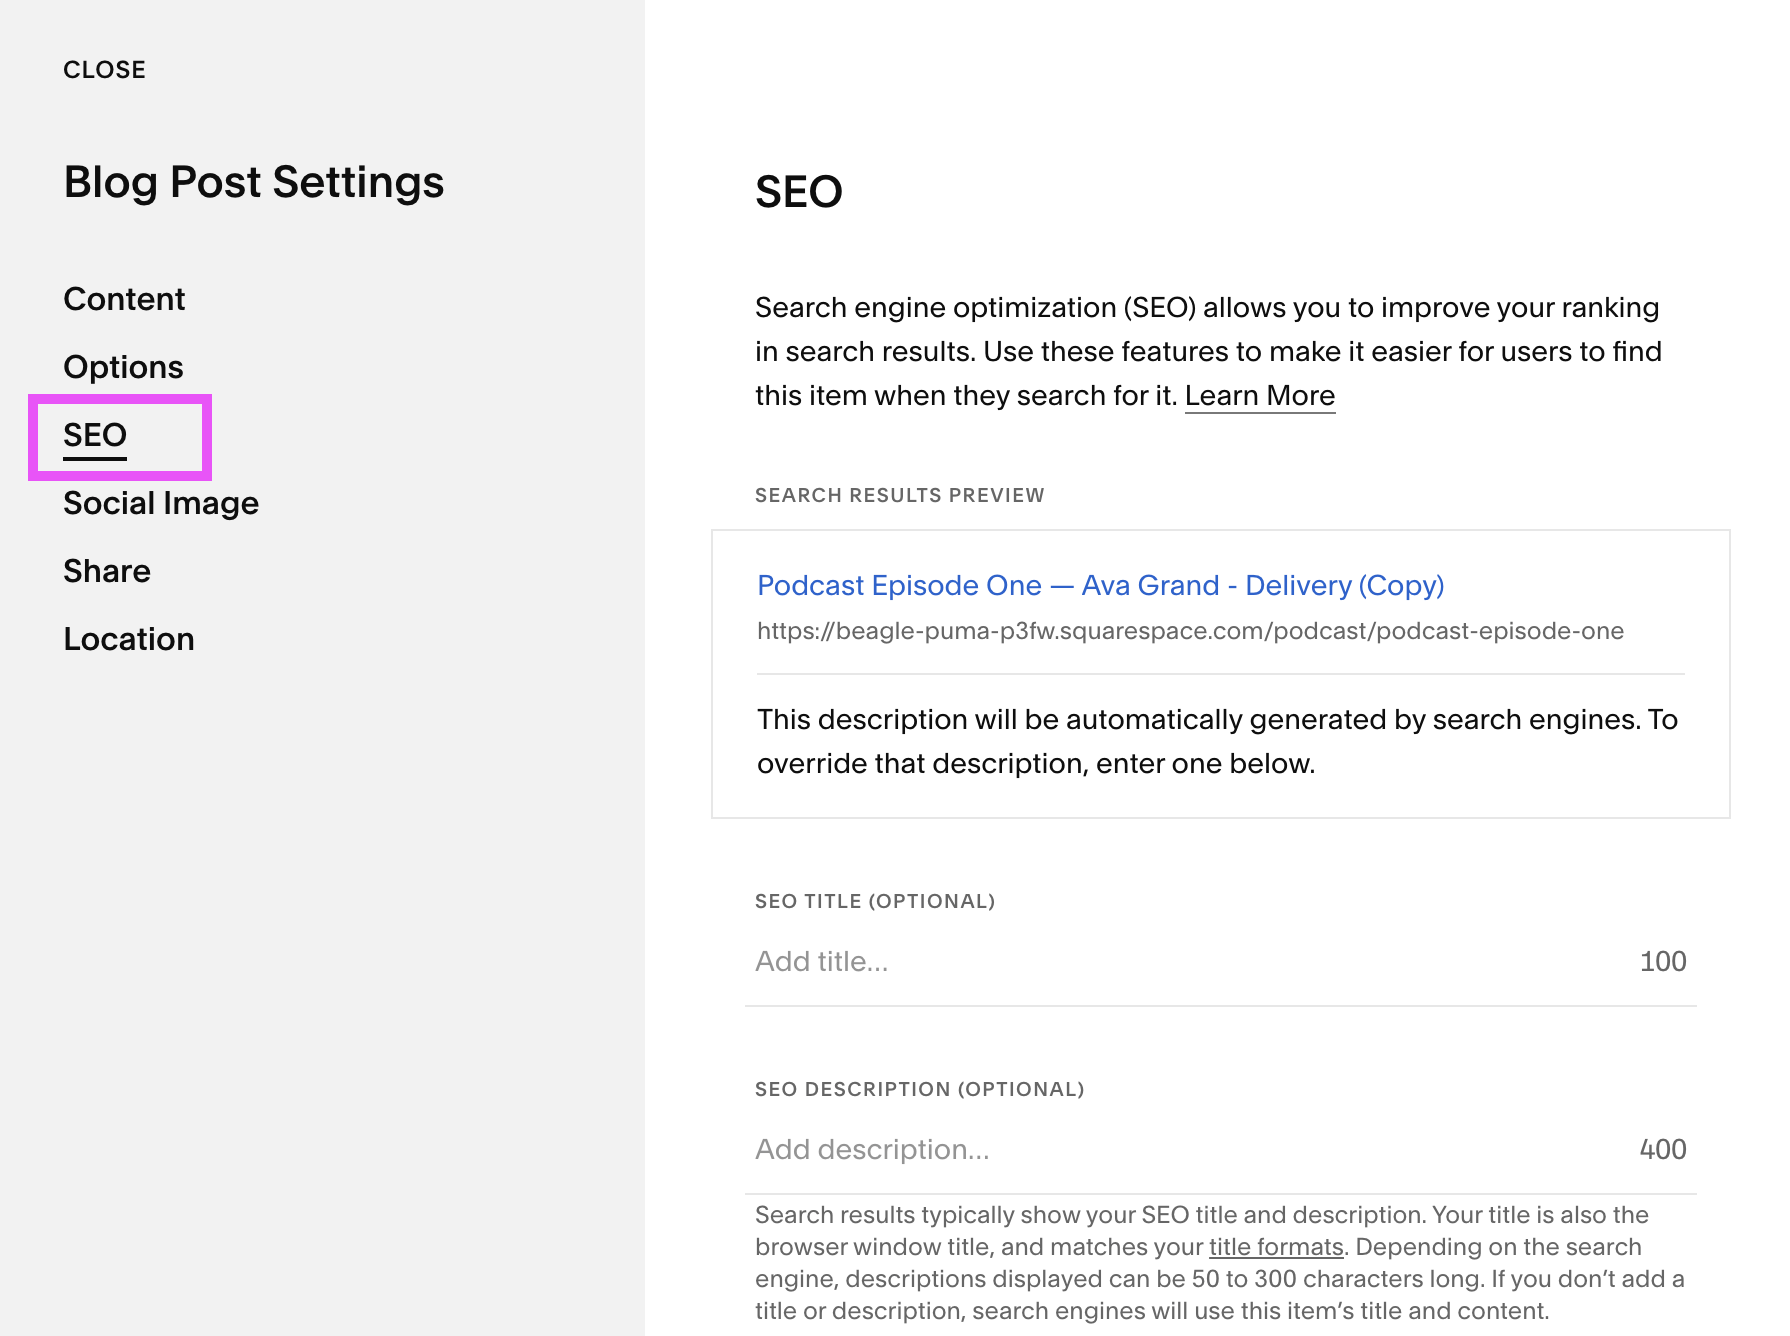Click the 400 character counter
Image resolution: width=1790 pixels, height=1336 pixels.
click(1662, 1149)
